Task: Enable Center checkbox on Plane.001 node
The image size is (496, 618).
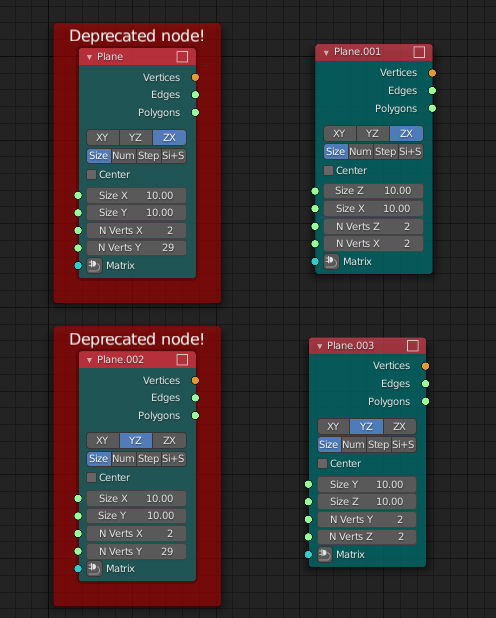Action: [328, 170]
